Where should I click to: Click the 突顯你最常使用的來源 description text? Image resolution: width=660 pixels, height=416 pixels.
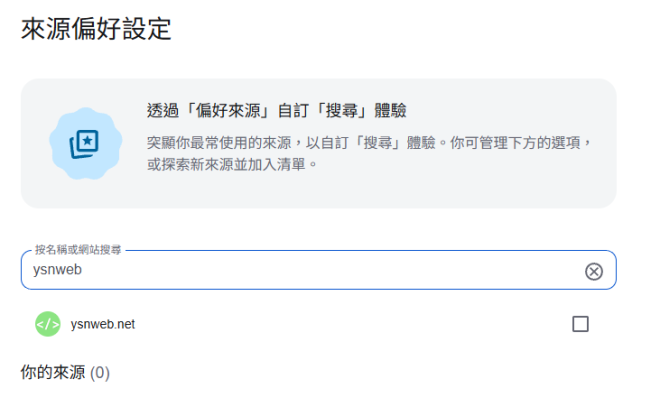click(219, 143)
